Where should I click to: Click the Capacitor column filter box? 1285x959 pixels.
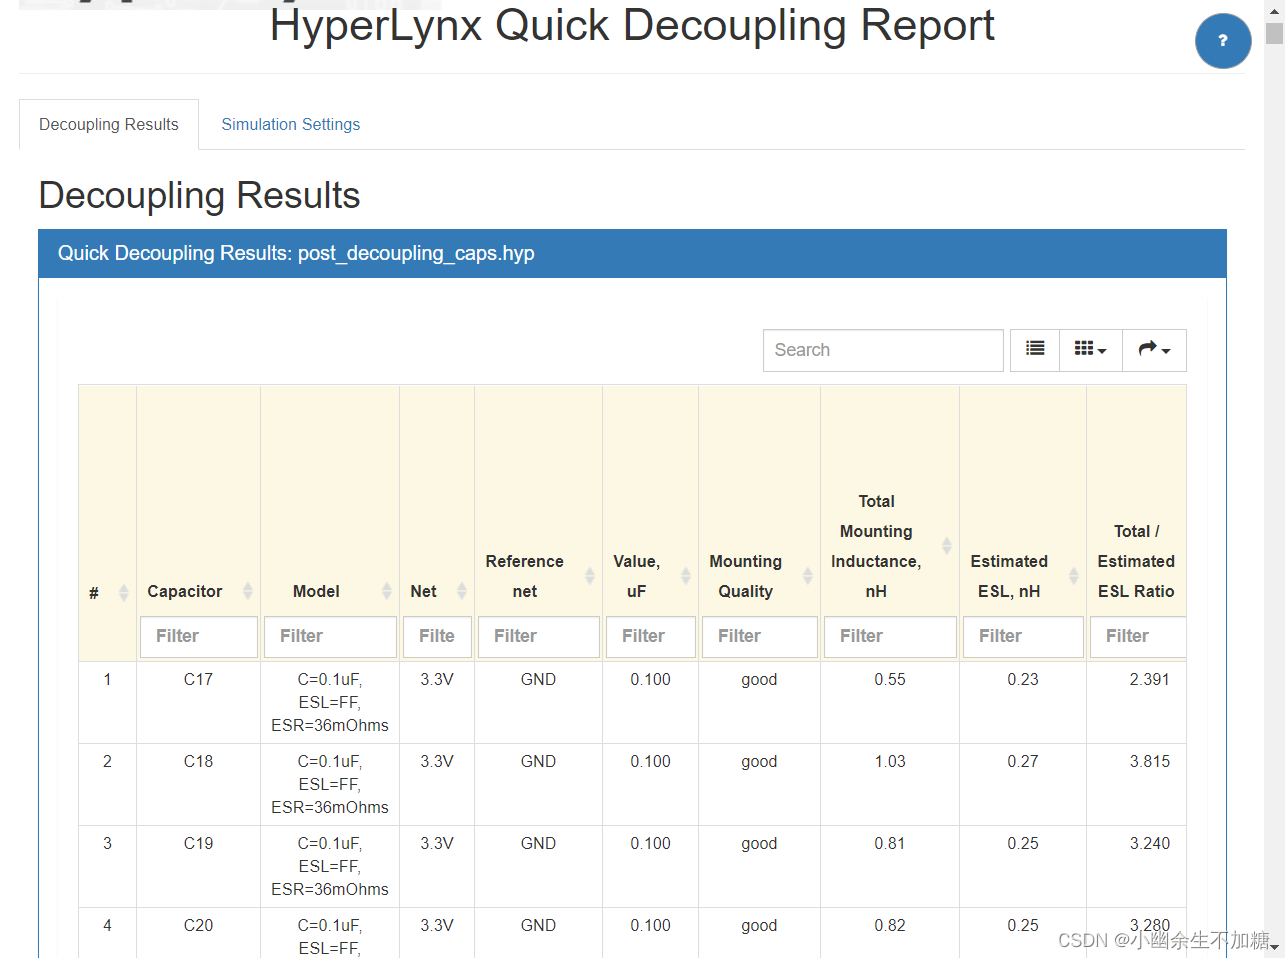[x=199, y=636]
